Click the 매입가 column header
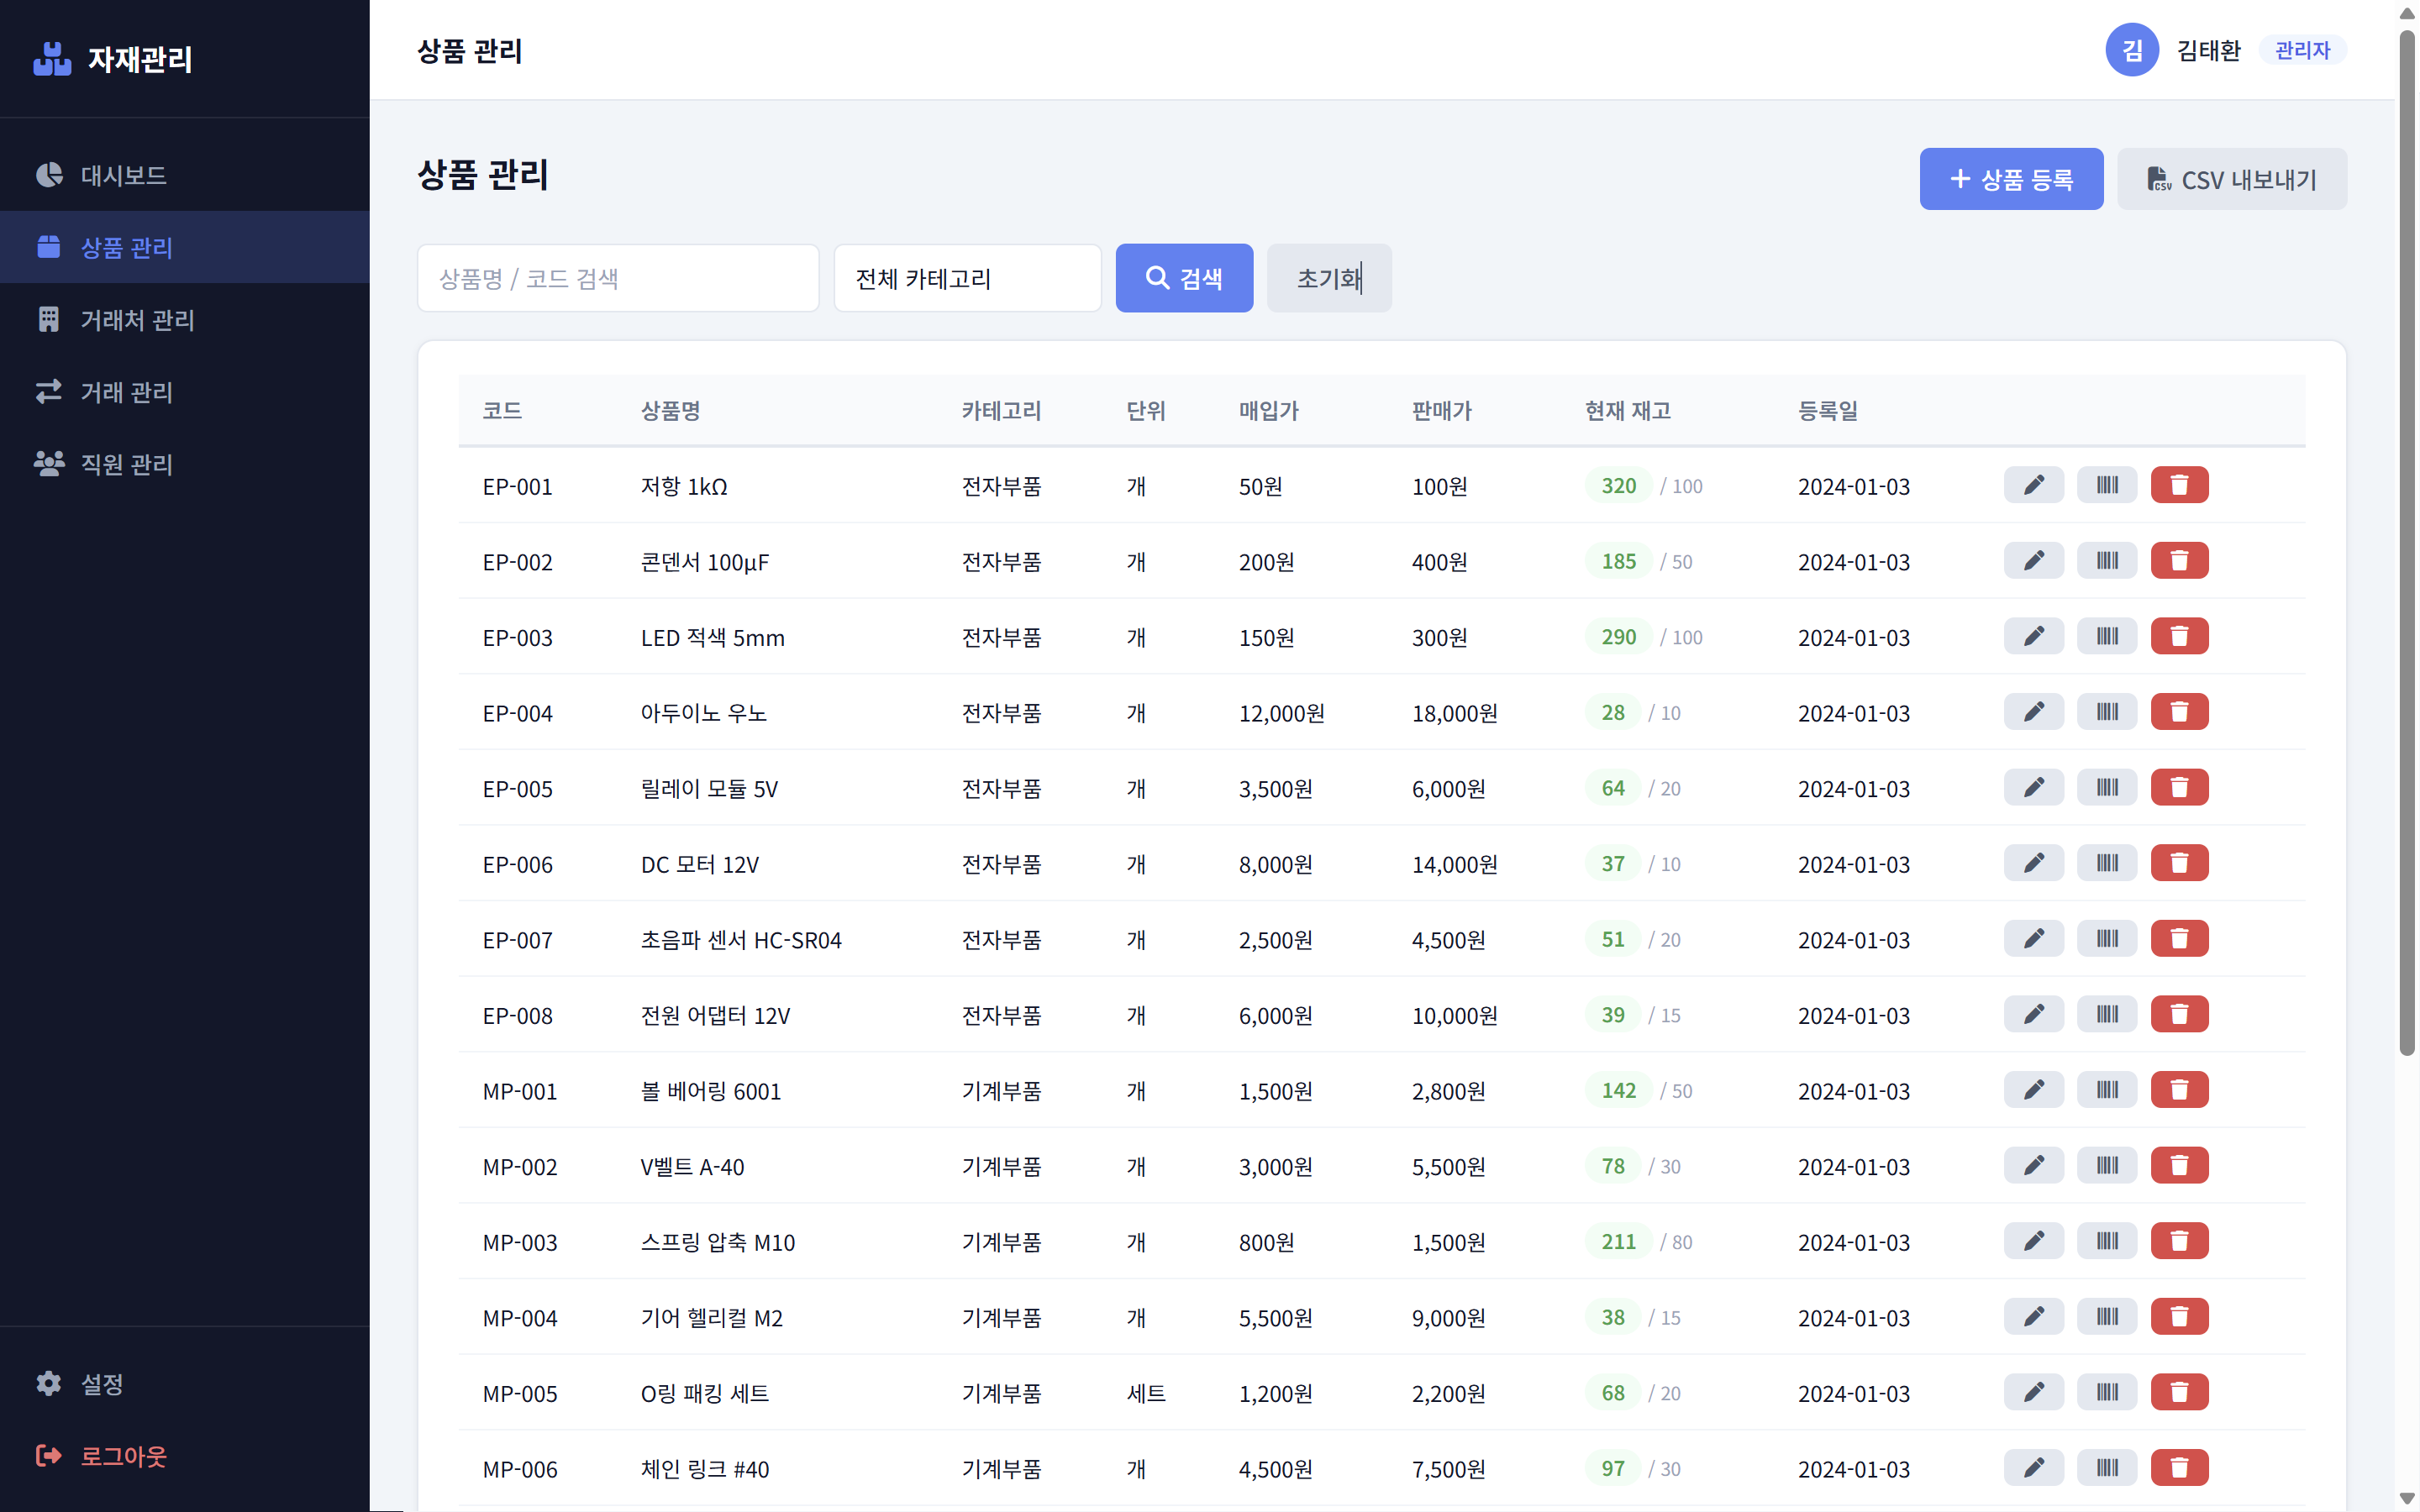Viewport: 2420px width, 1512px height. click(x=1268, y=411)
